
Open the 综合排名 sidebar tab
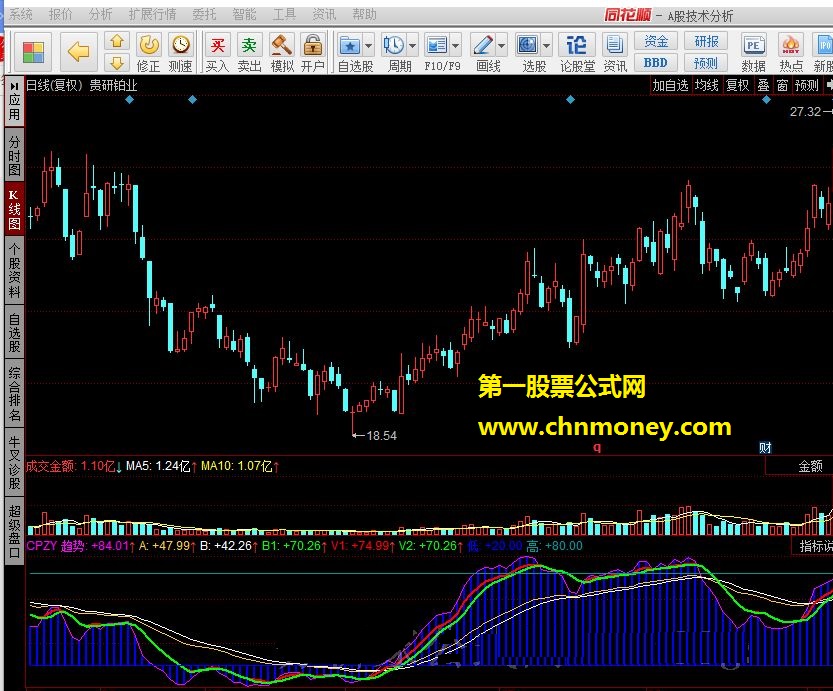tap(14, 394)
